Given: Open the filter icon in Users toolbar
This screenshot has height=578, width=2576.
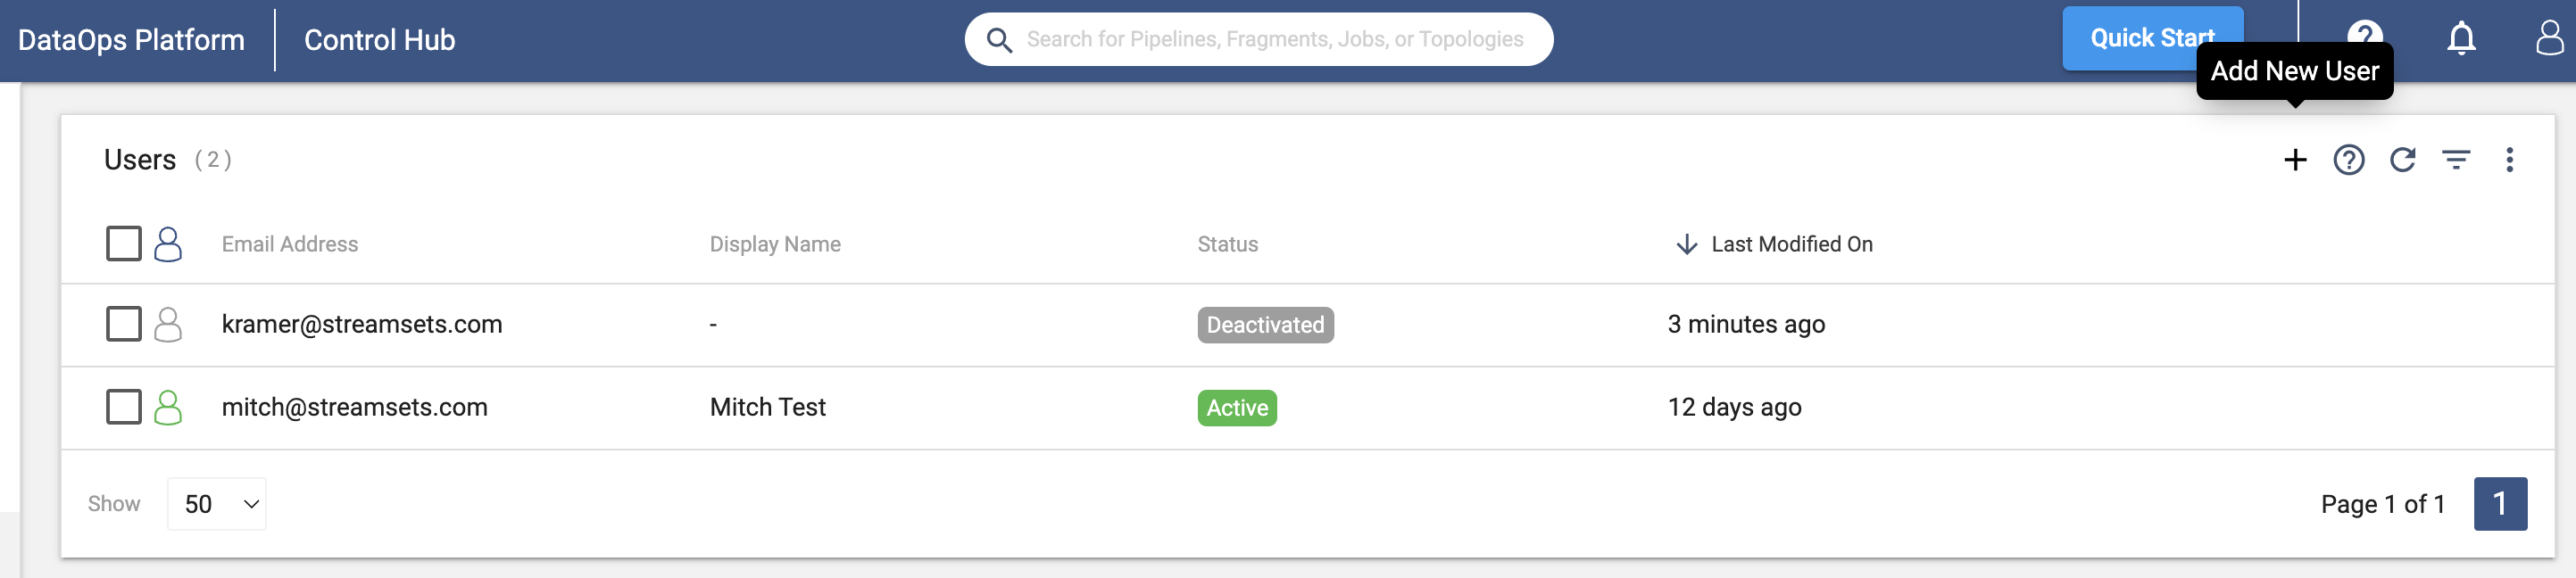Looking at the screenshot, I should 2456,160.
